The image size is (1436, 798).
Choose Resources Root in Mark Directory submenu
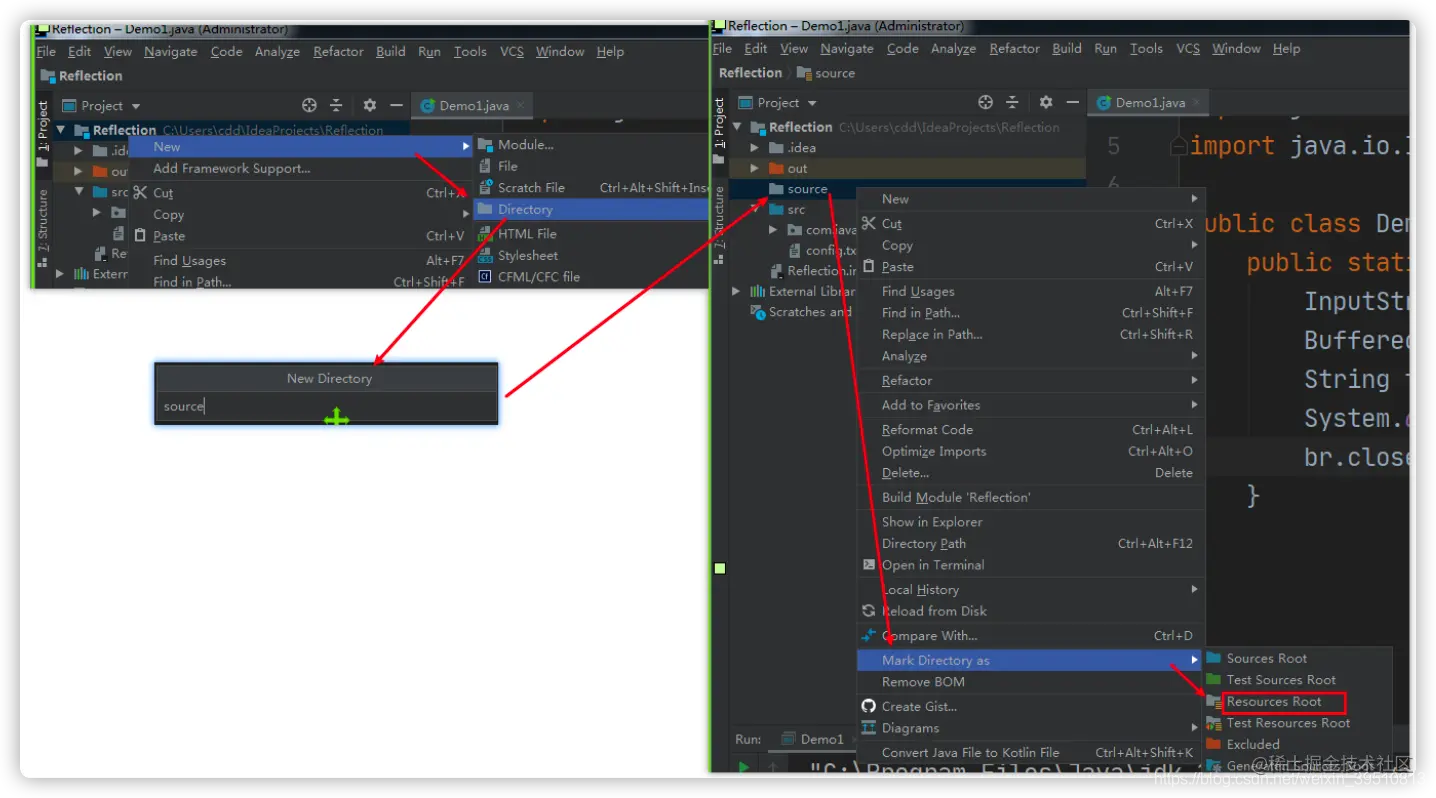(x=1274, y=702)
